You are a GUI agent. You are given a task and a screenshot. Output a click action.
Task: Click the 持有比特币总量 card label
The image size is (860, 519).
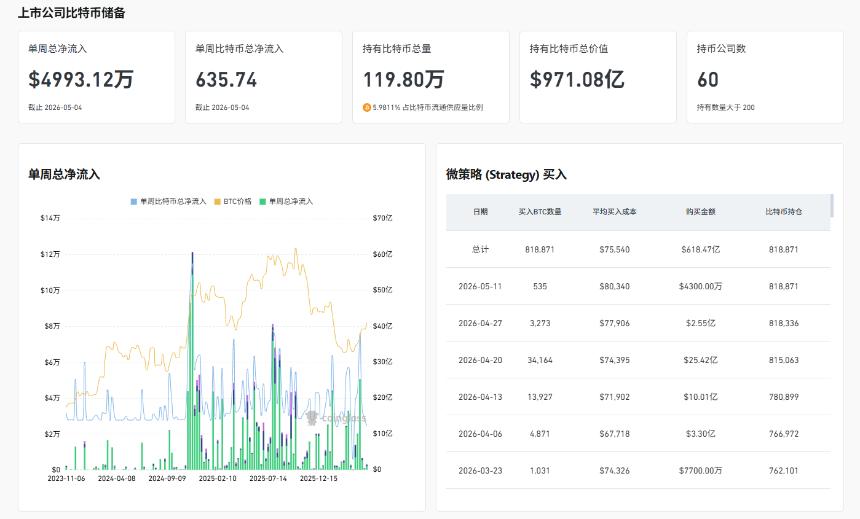point(397,49)
